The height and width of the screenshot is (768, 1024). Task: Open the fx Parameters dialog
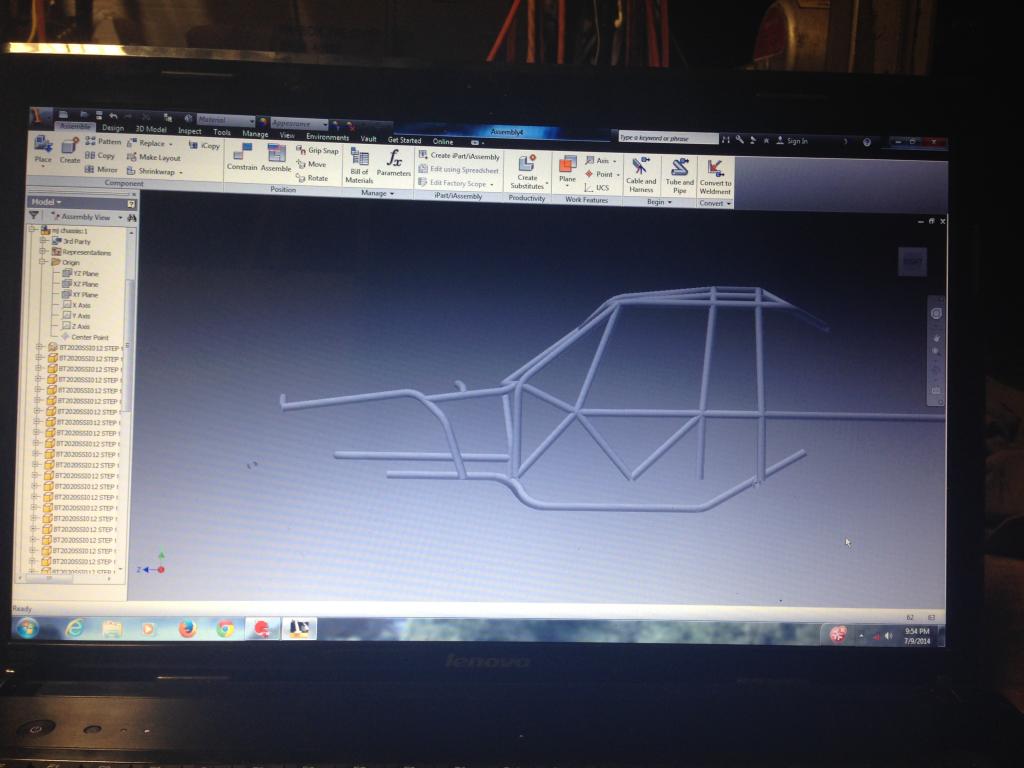[x=394, y=163]
